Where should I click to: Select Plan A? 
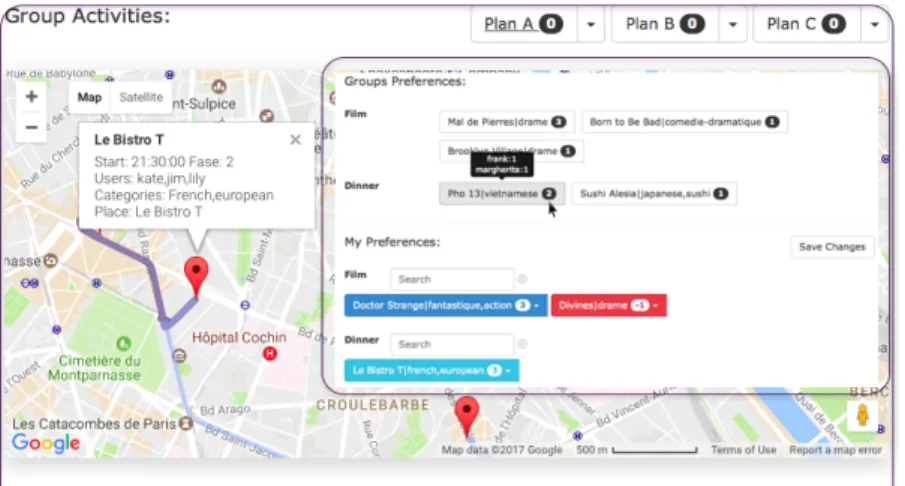(523, 24)
